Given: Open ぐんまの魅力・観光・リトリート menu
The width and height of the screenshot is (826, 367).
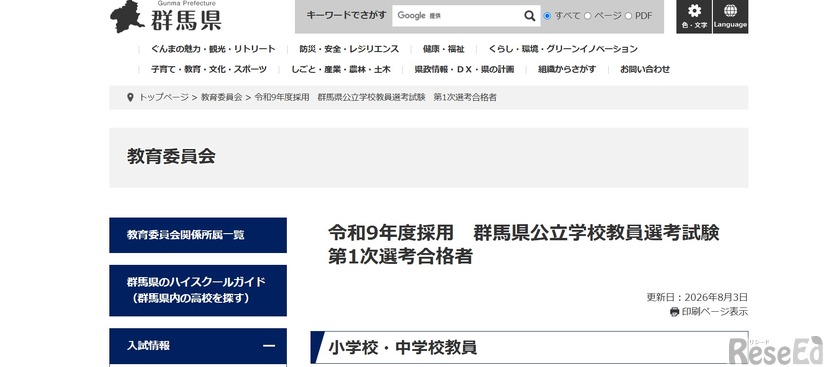Looking at the screenshot, I should tap(213, 49).
